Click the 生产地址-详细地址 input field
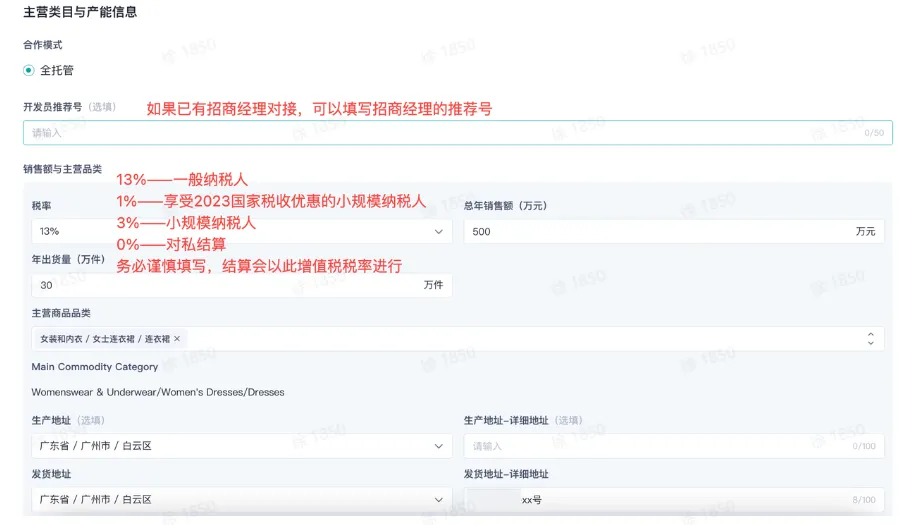Viewport: 899px width, 525px height. pos(674,446)
